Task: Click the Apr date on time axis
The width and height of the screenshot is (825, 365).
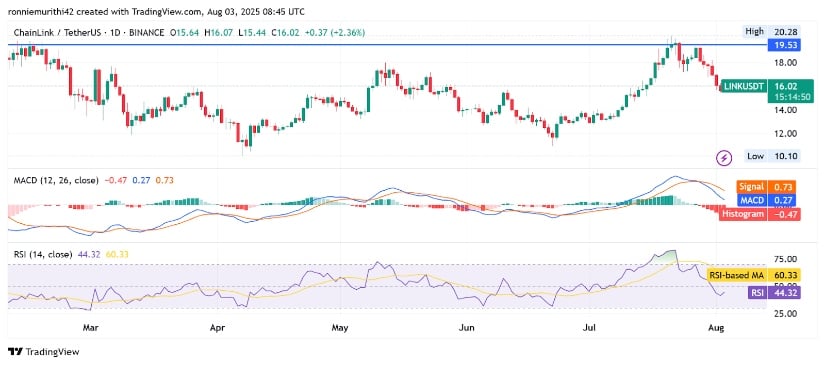Action: [x=217, y=328]
